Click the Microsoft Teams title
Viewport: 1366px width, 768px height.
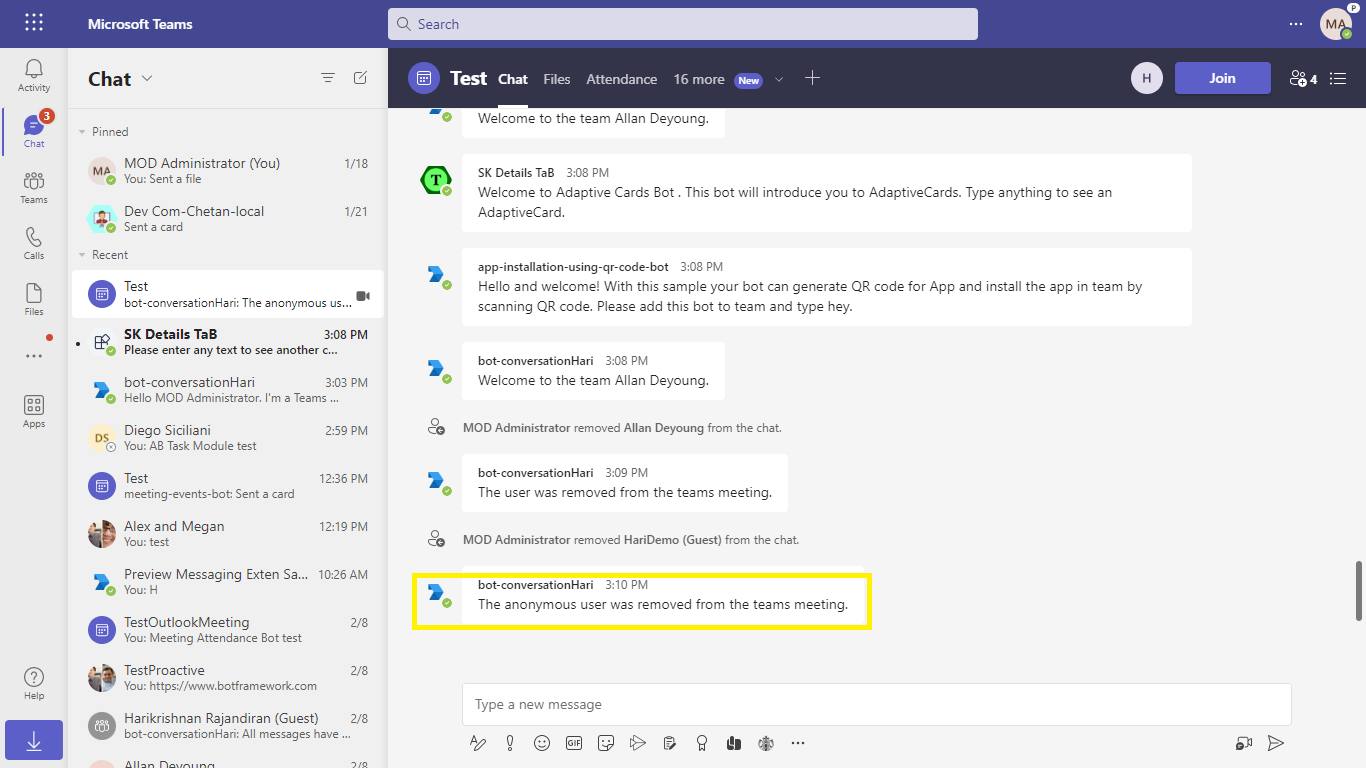pos(140,24)
